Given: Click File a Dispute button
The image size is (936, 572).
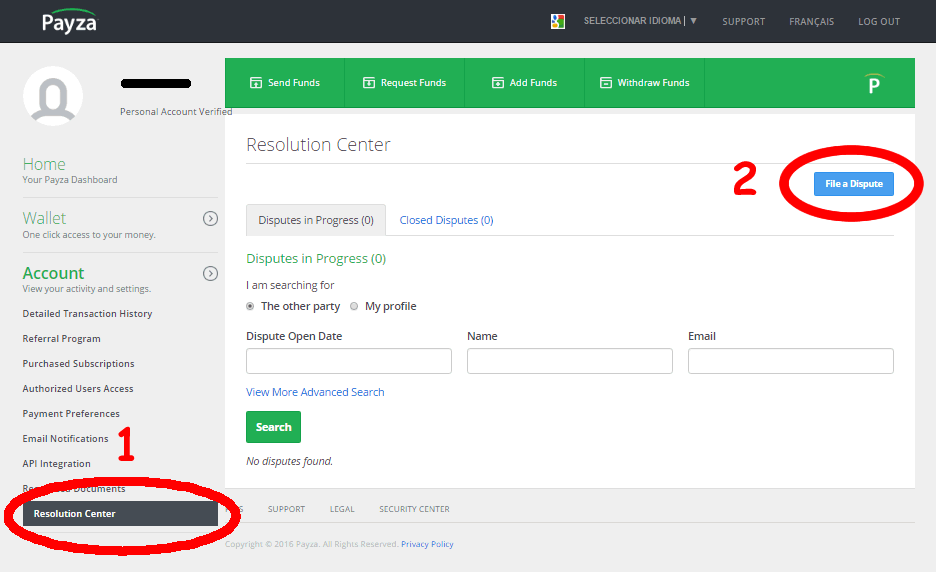Looking at the screenshot, I should coord(854,184).
